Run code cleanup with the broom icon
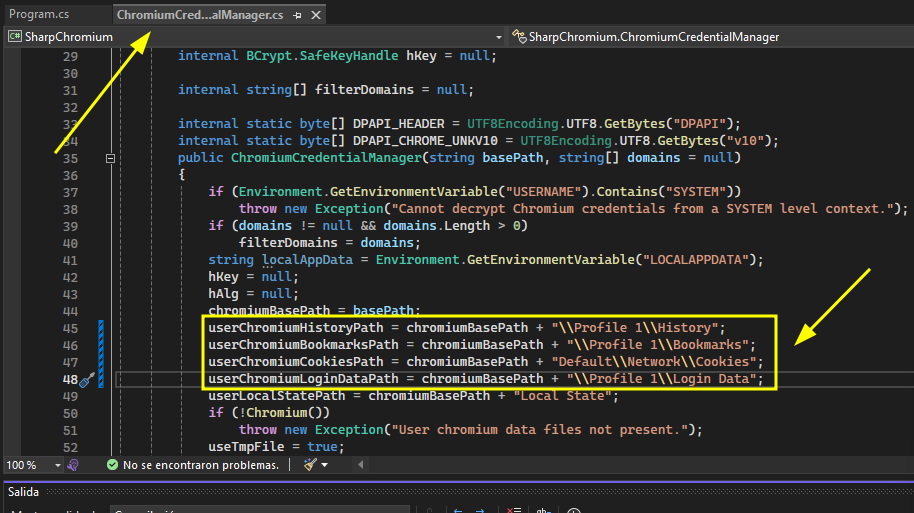914x513 pixels. 310,465
